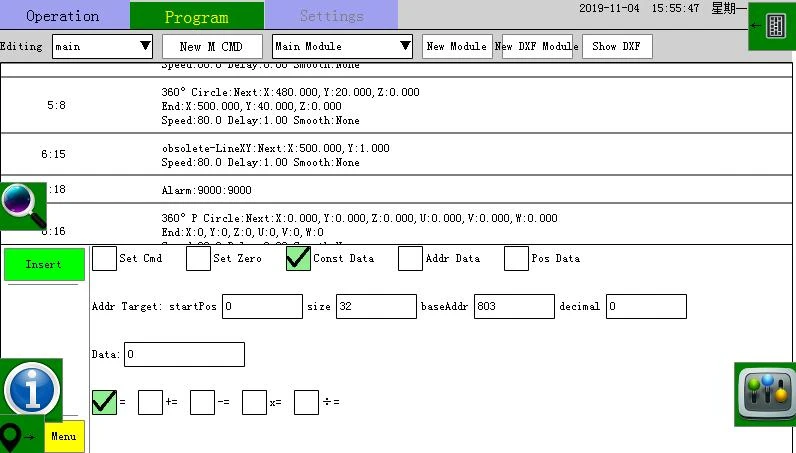Viewport: 796px width, 453px height.
Task: Open the control sliders panel icon
Action: pyautogui.click(x=765, y=394)
